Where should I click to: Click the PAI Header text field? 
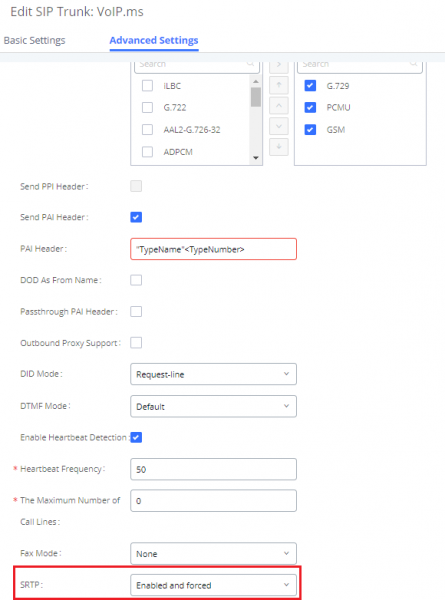click(213, 249)
